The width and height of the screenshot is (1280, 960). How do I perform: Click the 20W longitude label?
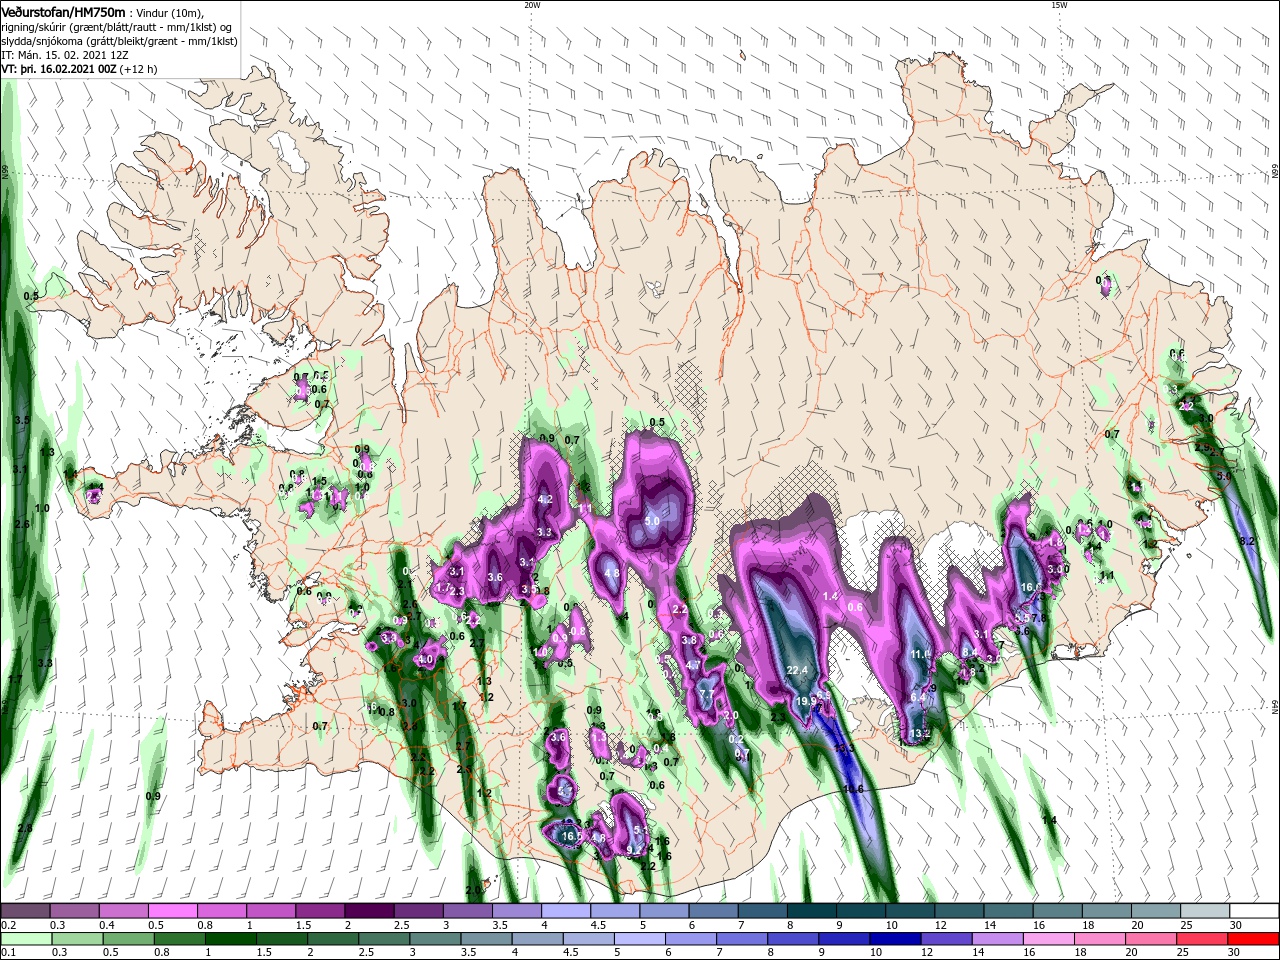point(532,5)
